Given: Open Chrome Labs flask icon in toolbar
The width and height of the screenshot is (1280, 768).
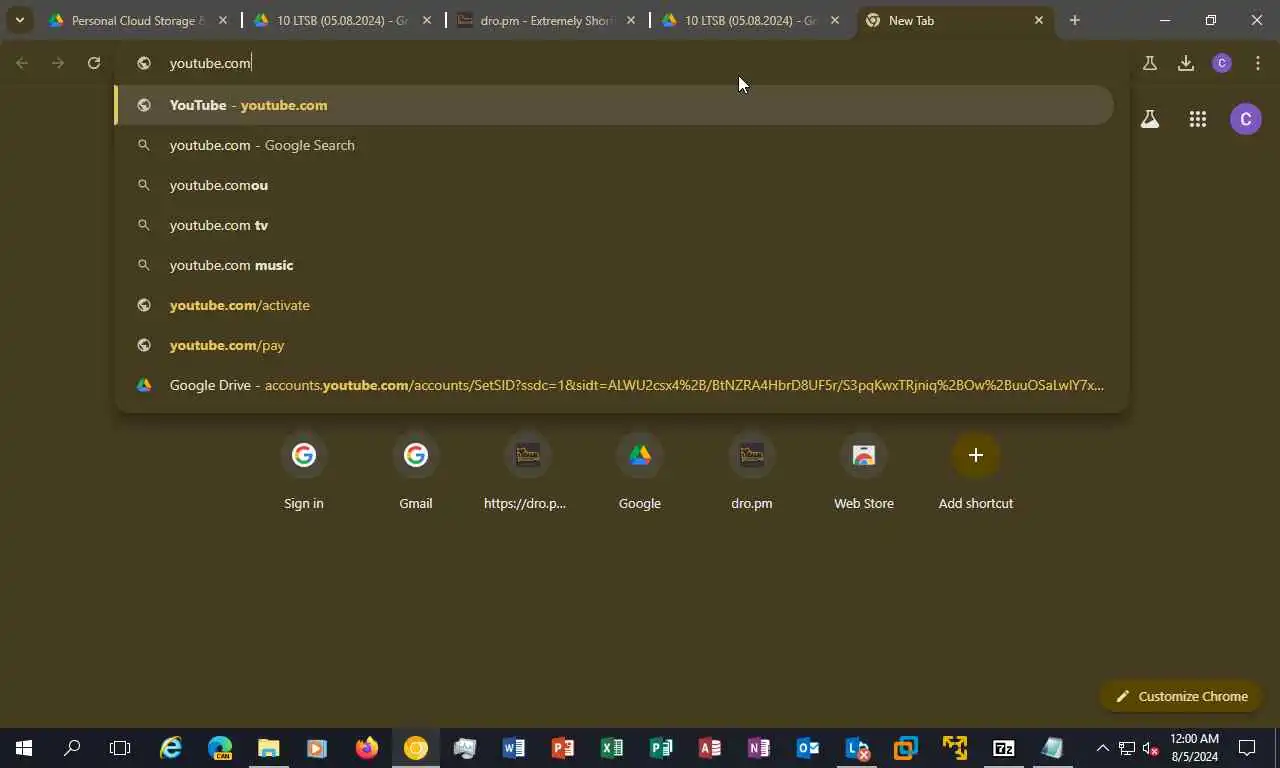Looking at the screenshot, I should pyautogui.click(x=1149, y=63).
